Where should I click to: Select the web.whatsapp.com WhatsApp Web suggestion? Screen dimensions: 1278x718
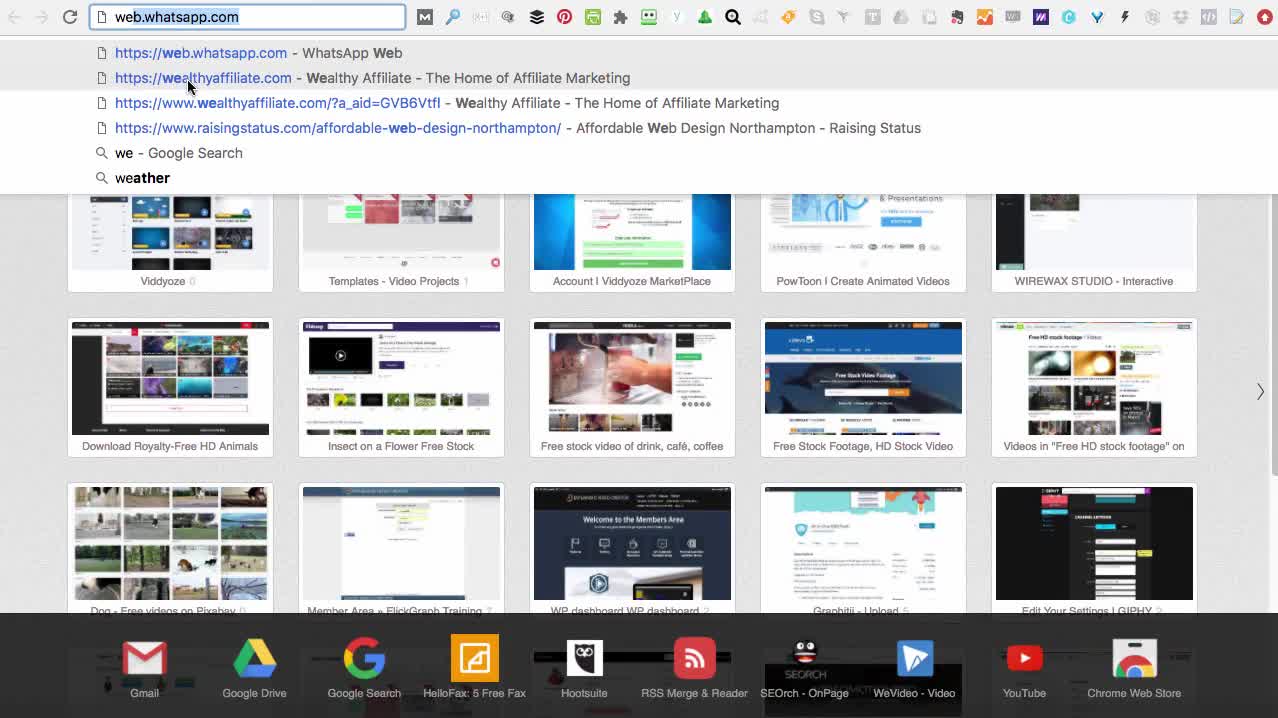tap(639, 53)
